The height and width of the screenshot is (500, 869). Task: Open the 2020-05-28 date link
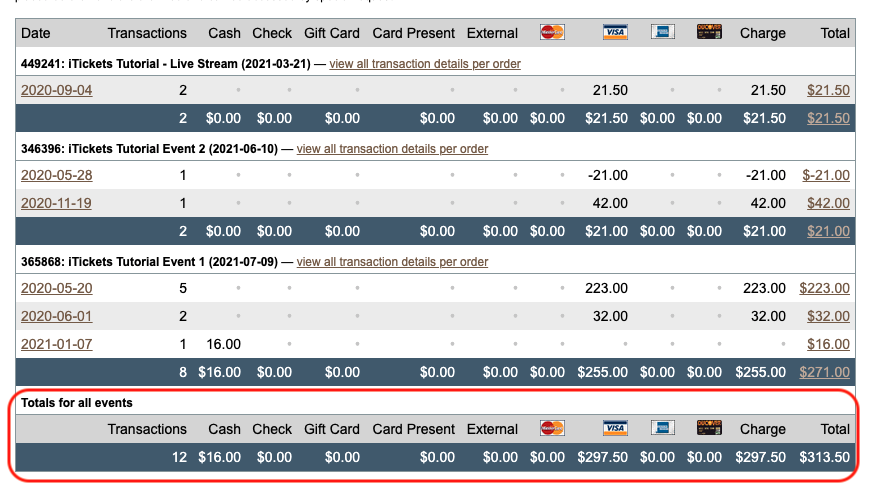pyautogui.click(x=57, y=175)
